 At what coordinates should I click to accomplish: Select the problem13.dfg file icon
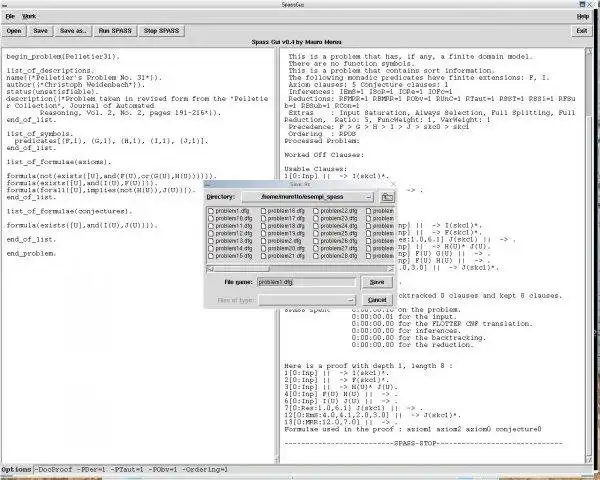[211, 241]
